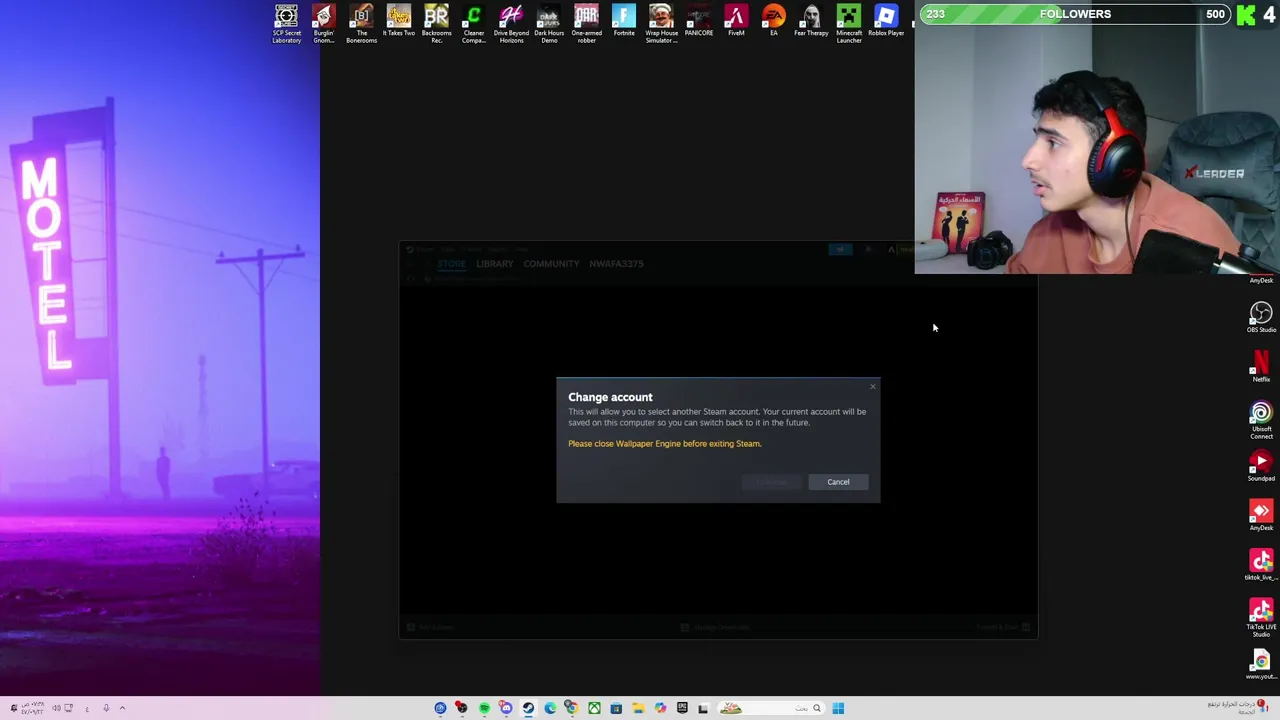
Task: Click Cancel in the Change account dialog
Action: tap(838, 482)
